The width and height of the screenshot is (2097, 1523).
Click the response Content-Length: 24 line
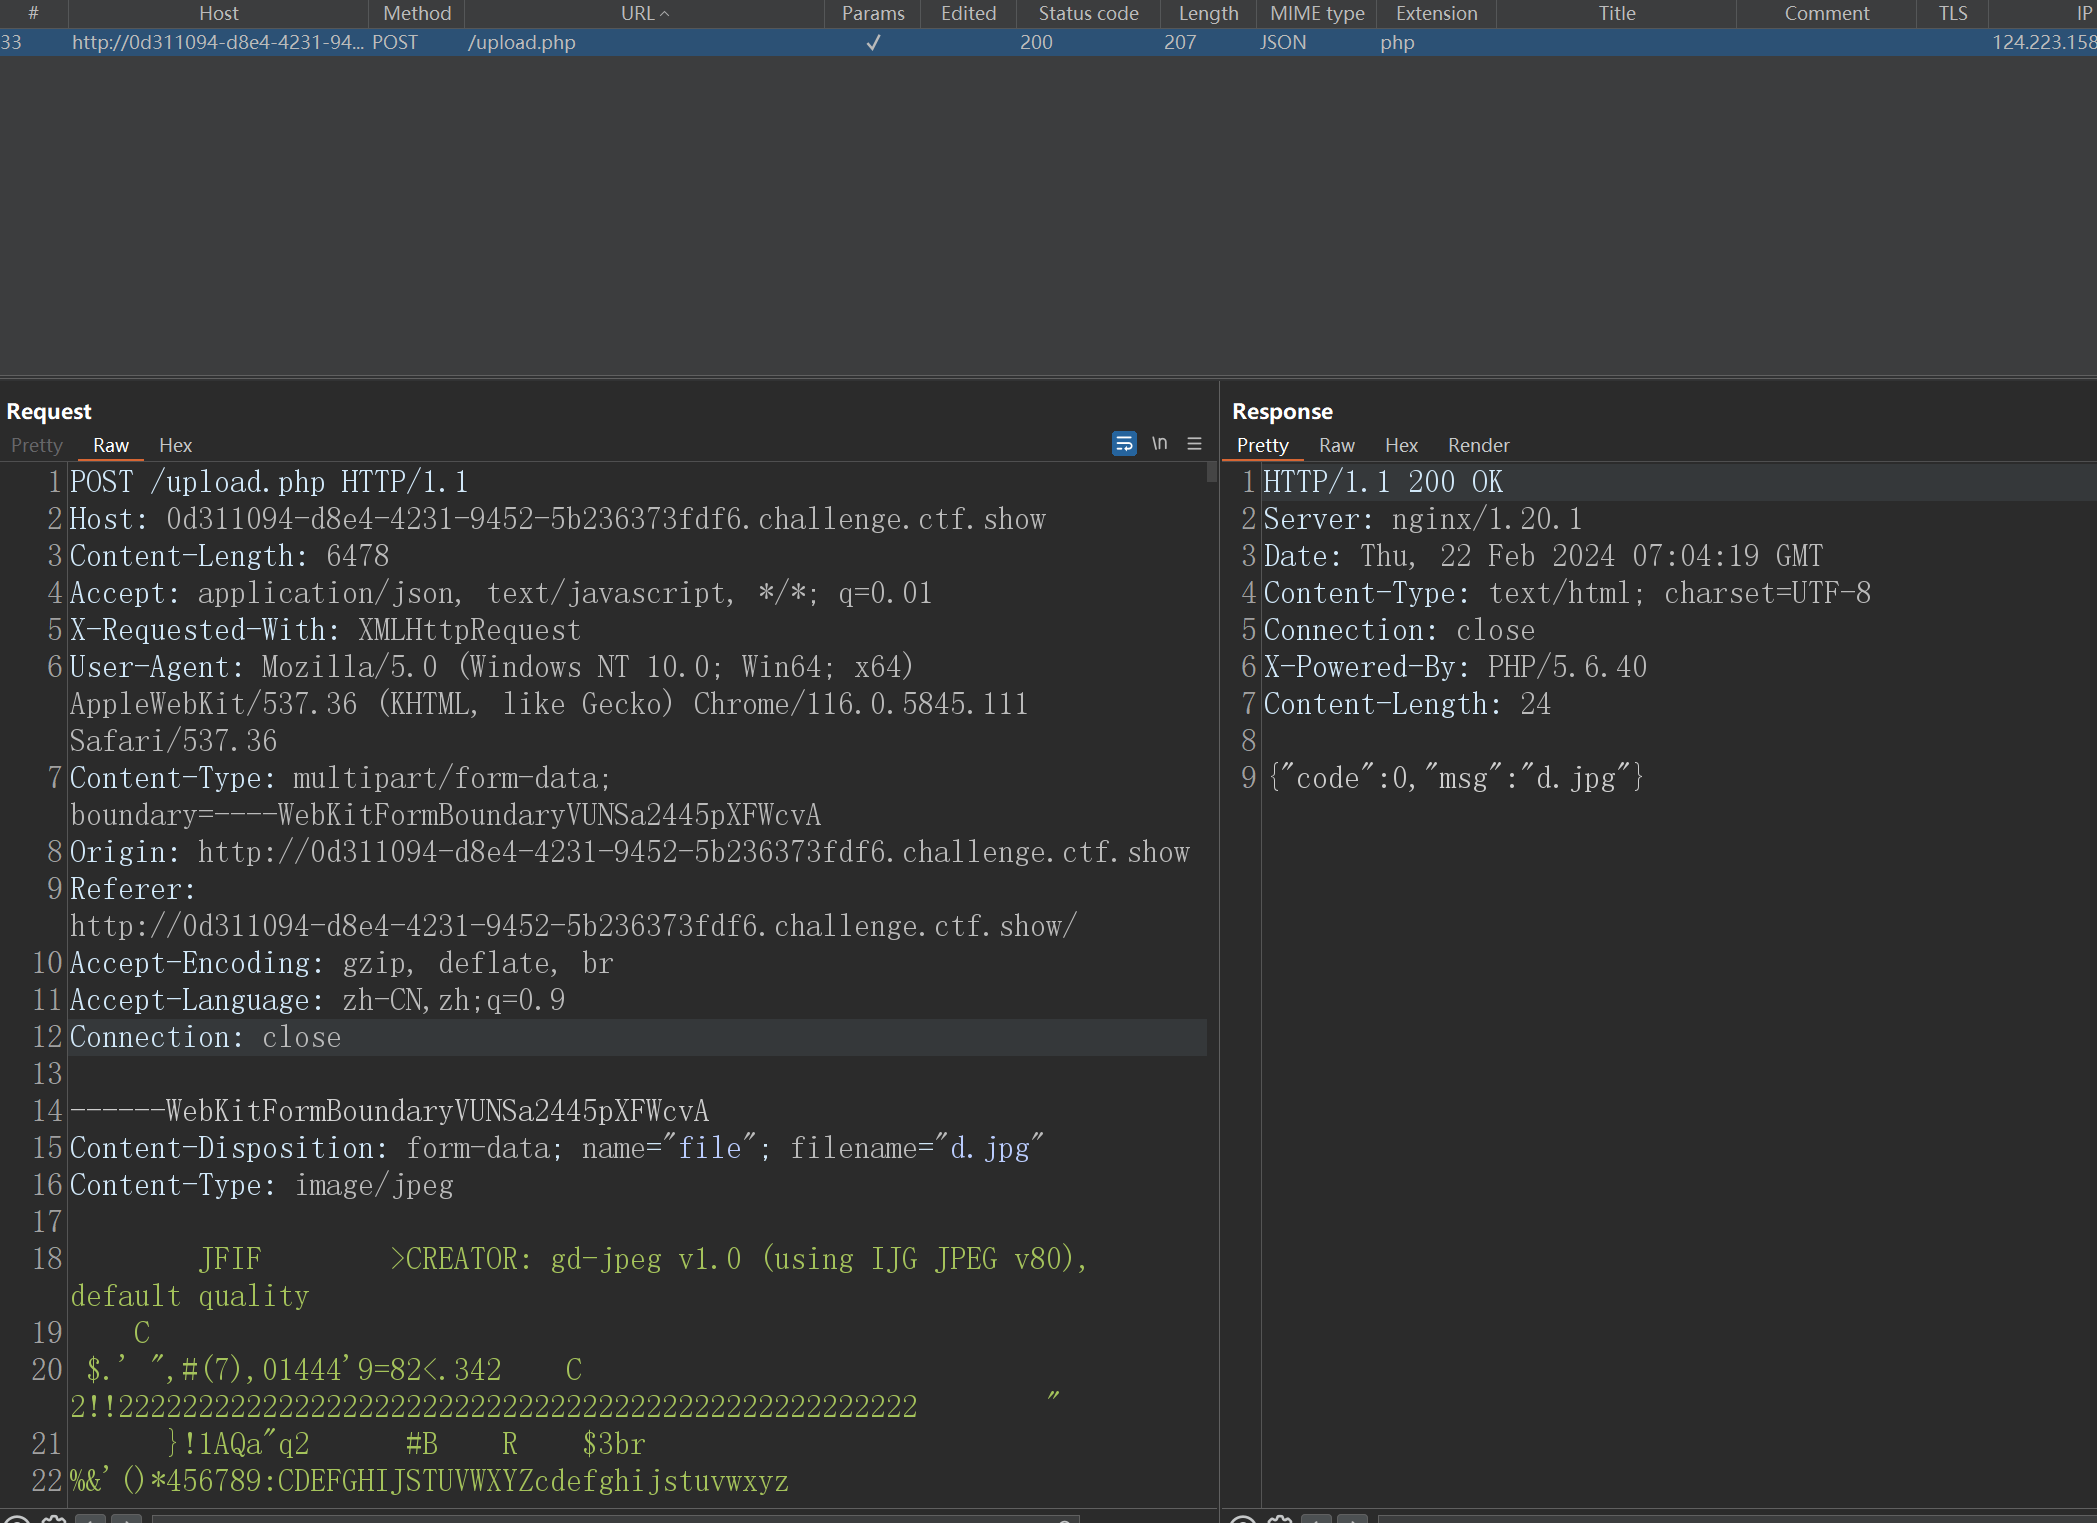(x=1407, y=704)
